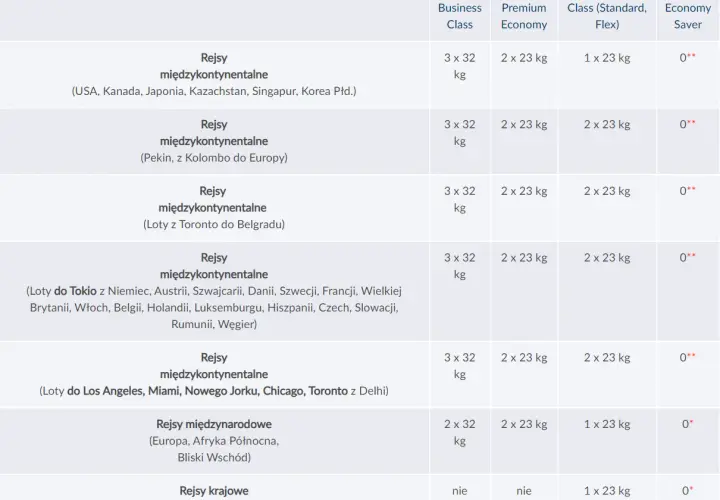Click the Class (Standard, Flex) column header
The height and width of the screenshot is (500, 720).
pyautogui.click(x=607, y=16)
